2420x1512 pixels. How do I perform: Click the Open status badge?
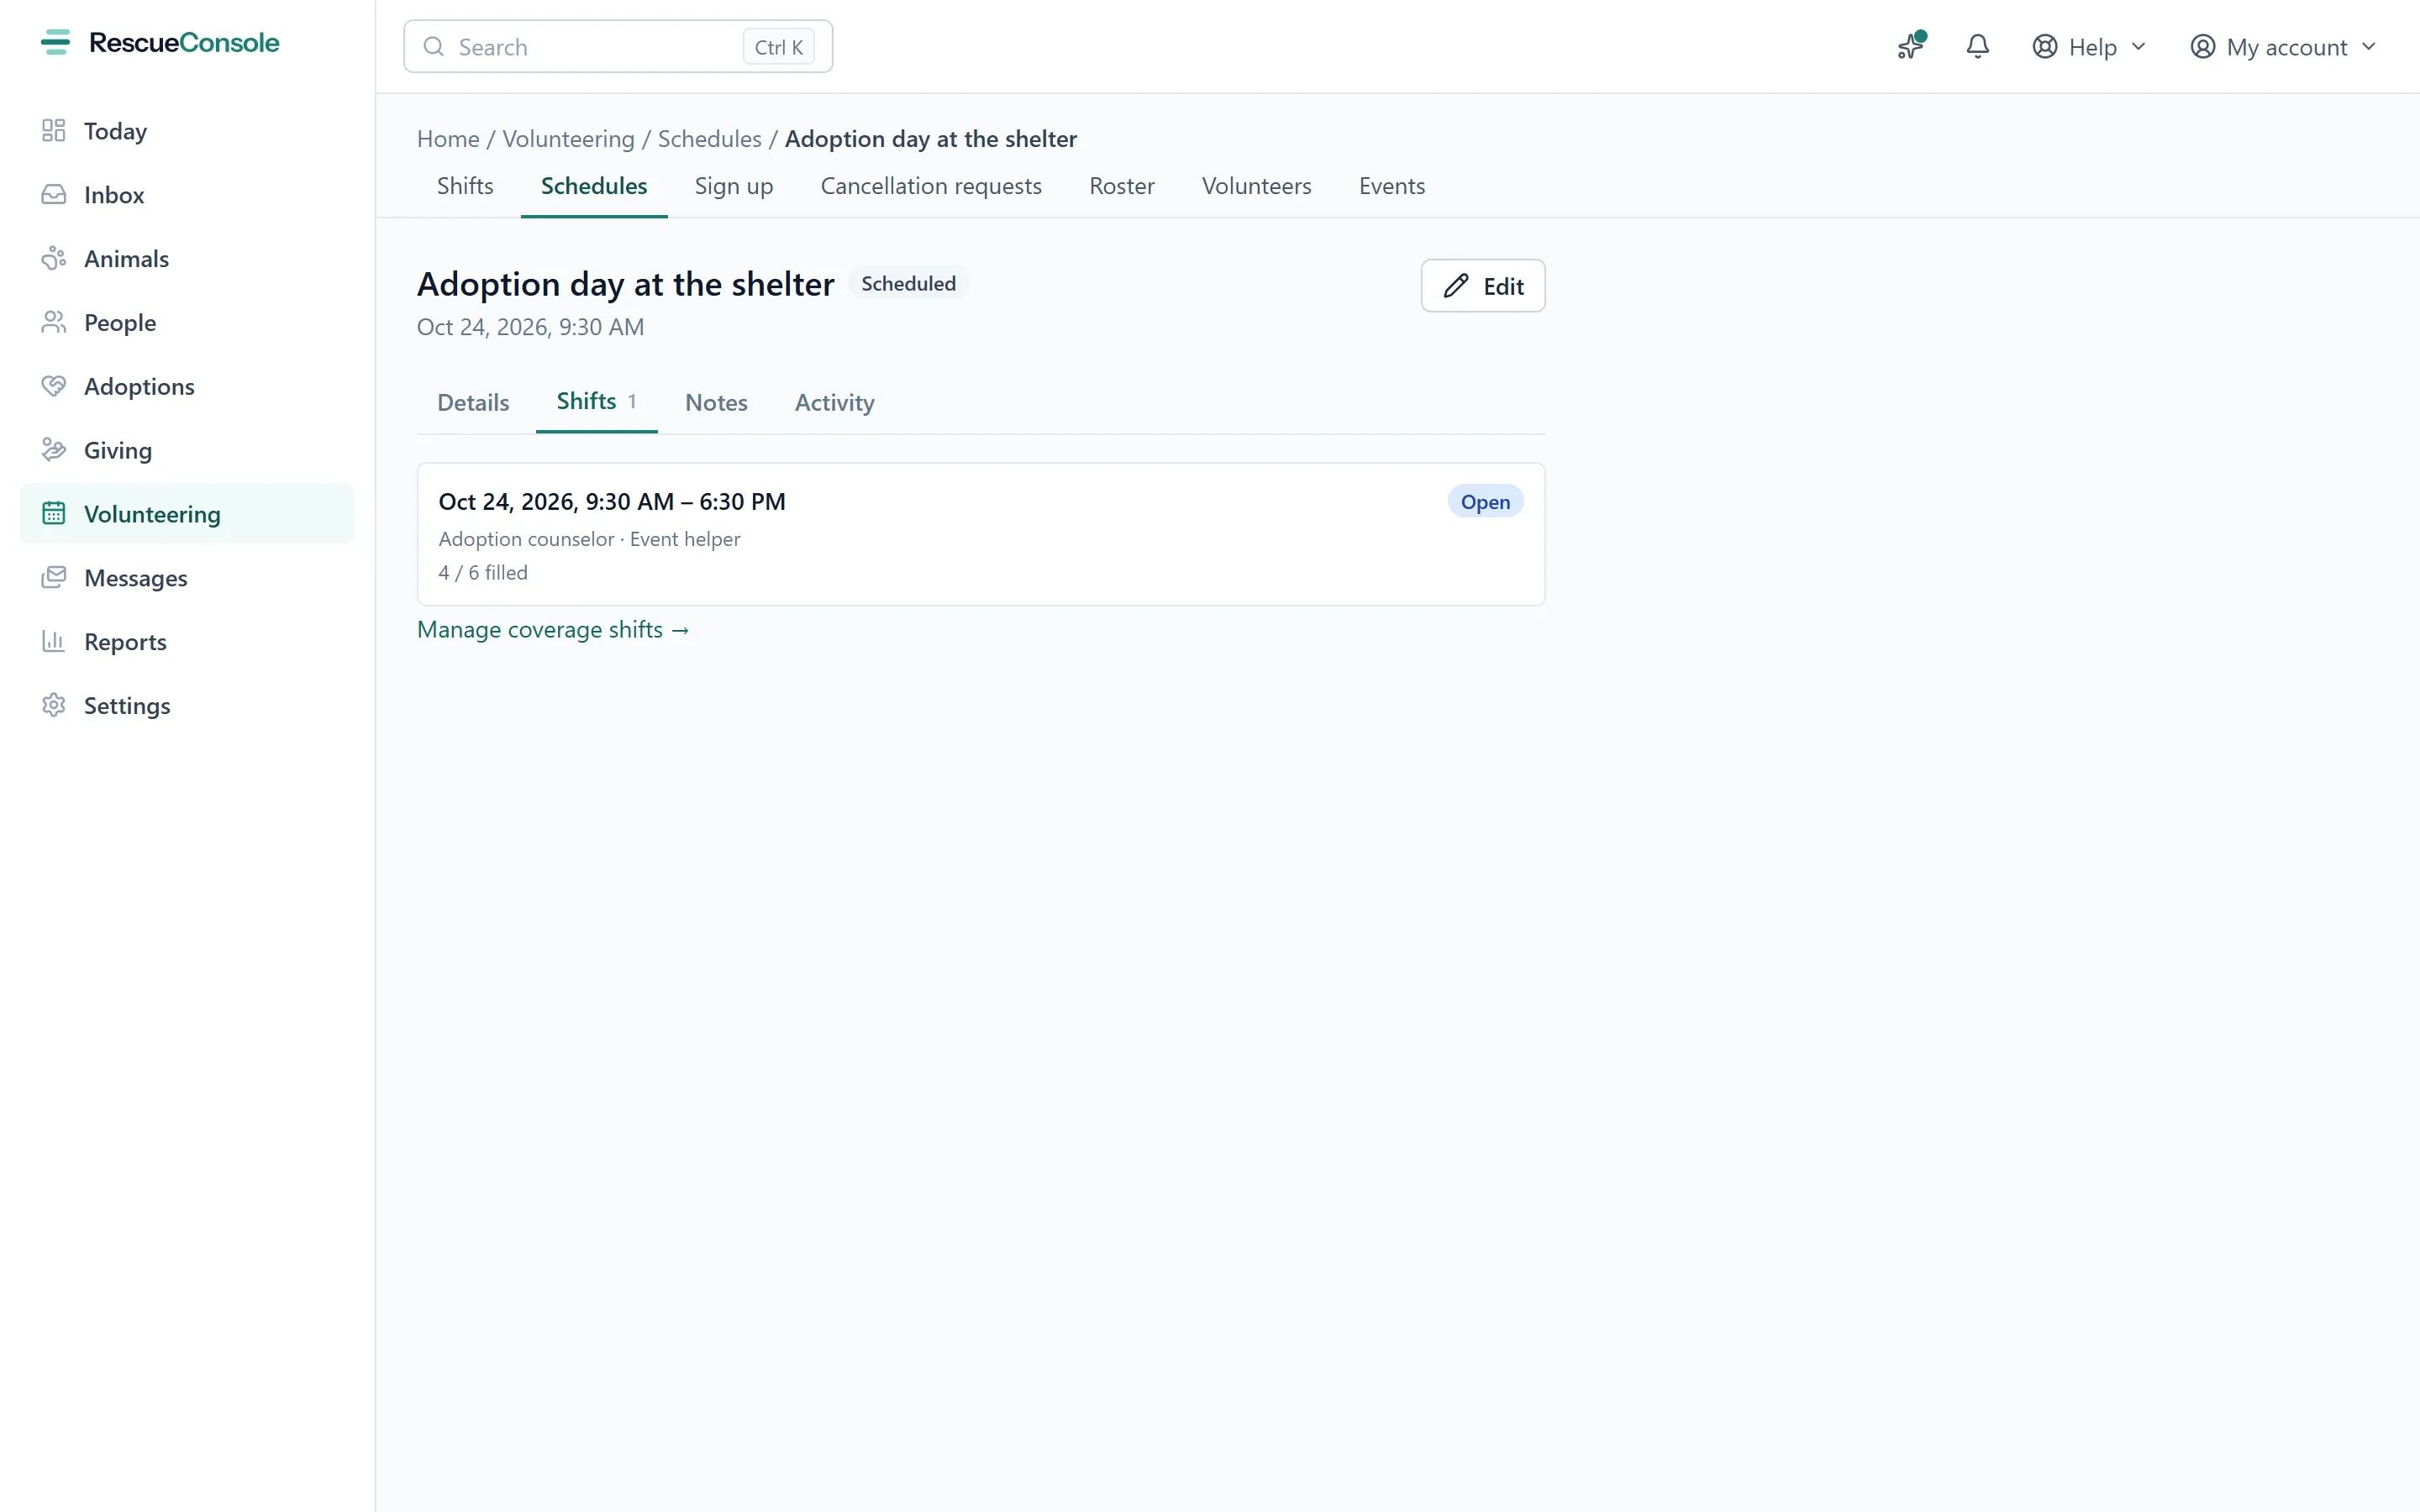[1485, 502]
